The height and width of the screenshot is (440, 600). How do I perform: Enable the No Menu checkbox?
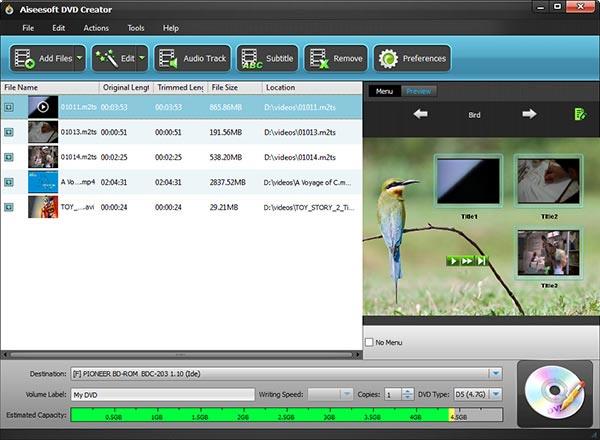(369, 342)
